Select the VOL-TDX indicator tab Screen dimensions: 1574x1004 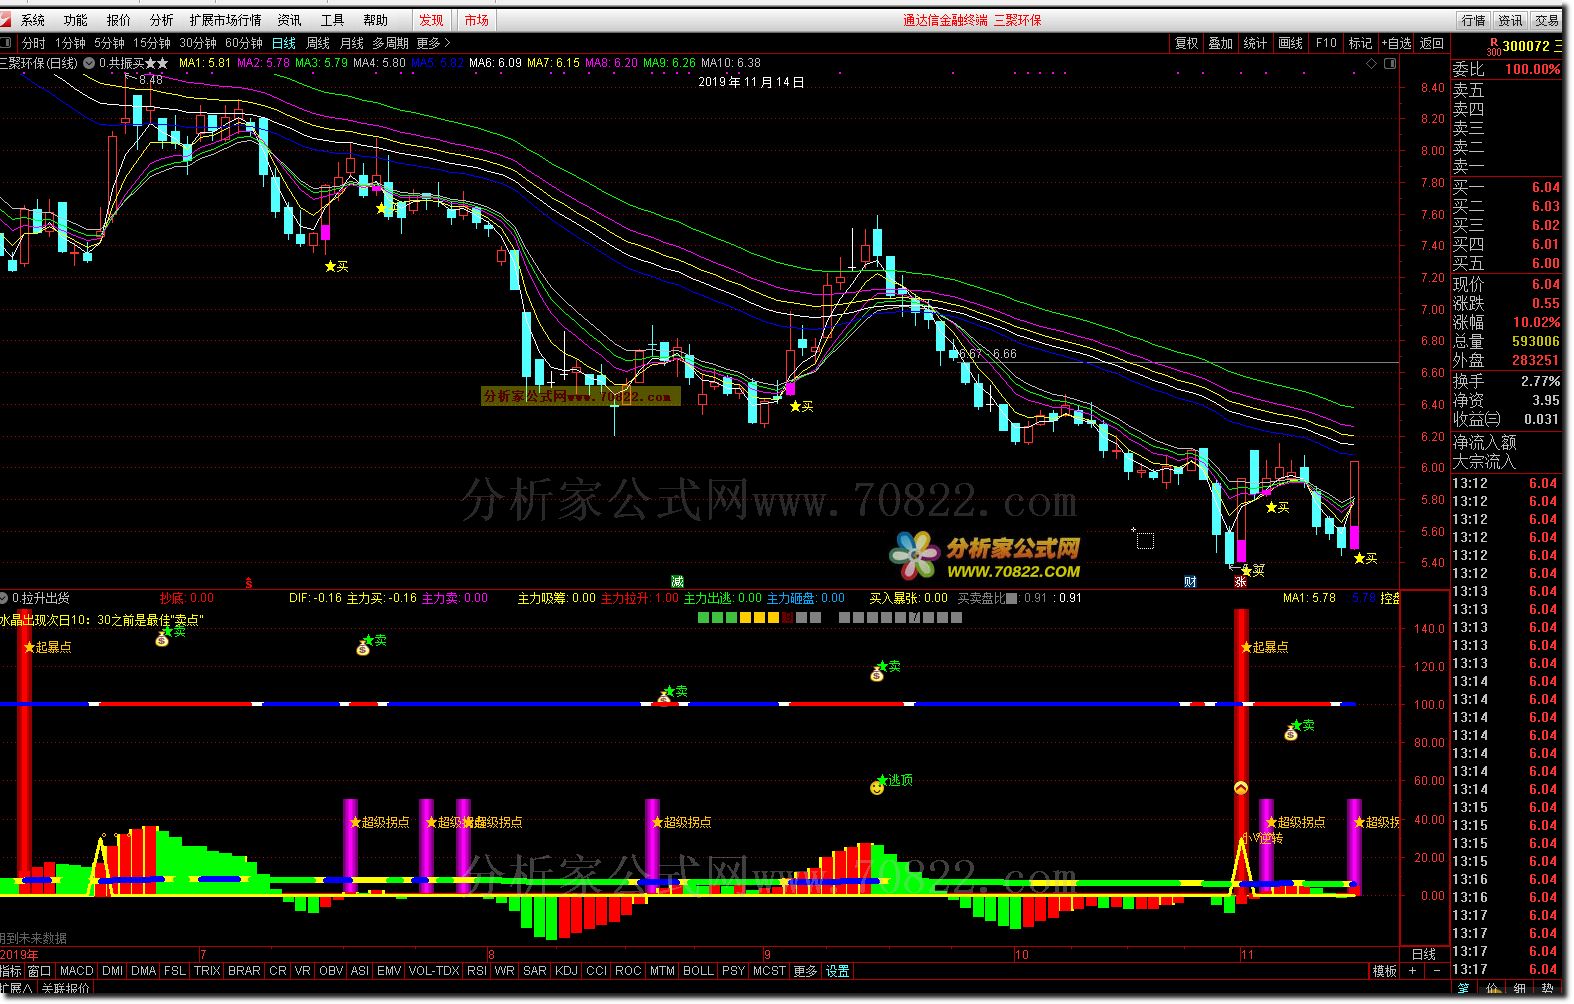pyautogui.click(x=434, y=971)
